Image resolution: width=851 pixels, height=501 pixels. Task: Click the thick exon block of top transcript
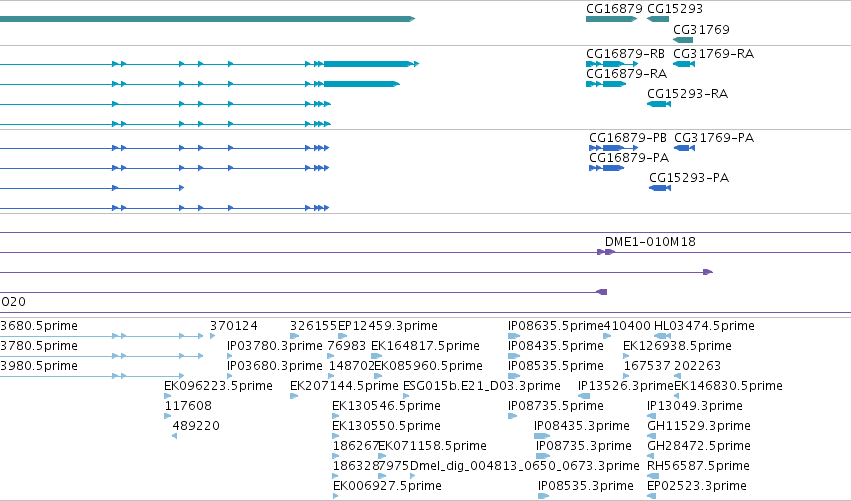pos(367,64)
